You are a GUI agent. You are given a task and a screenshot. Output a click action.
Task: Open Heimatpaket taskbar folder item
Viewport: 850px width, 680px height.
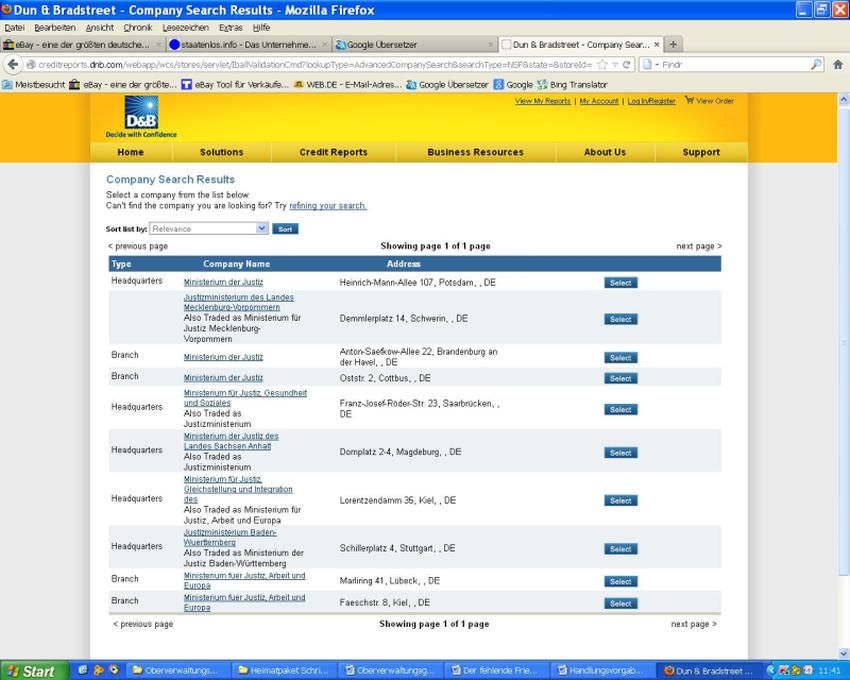[x=282, y=671]
